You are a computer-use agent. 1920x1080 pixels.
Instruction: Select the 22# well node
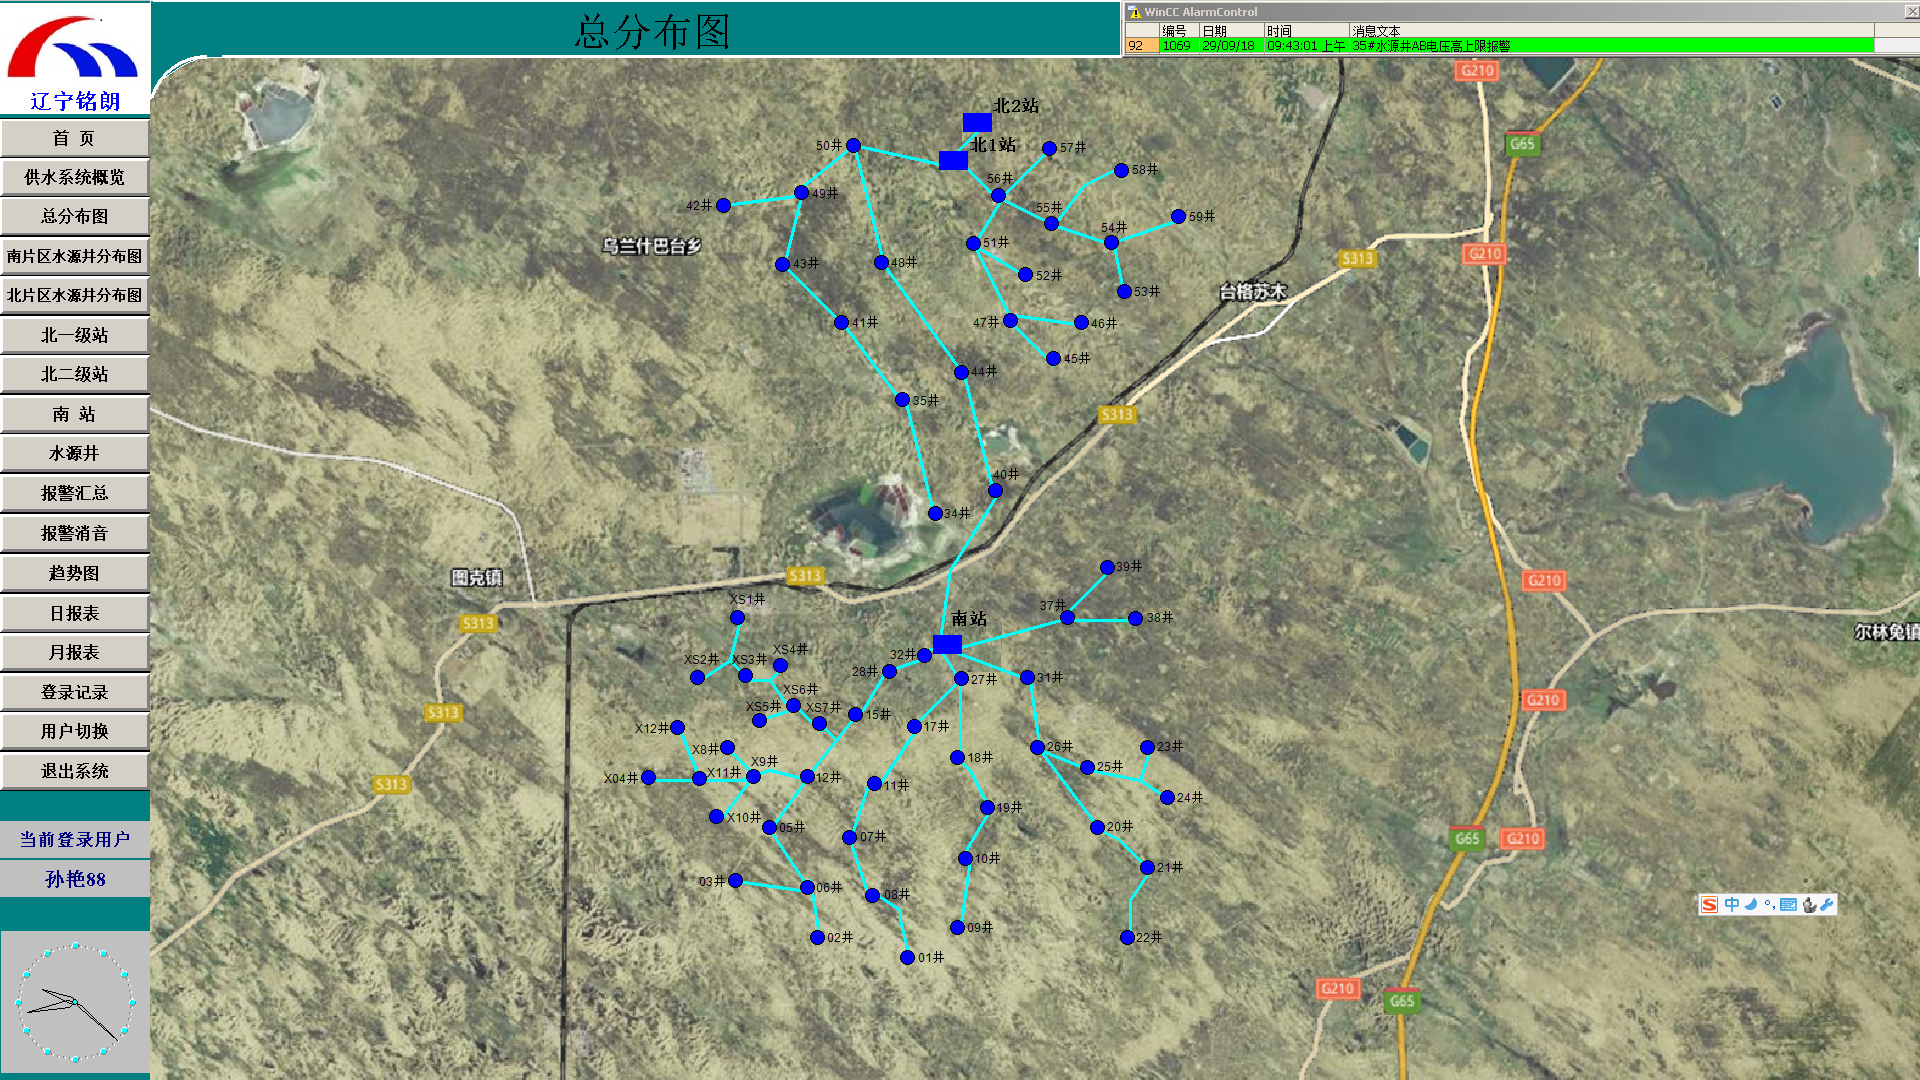tap(1127, 938)
